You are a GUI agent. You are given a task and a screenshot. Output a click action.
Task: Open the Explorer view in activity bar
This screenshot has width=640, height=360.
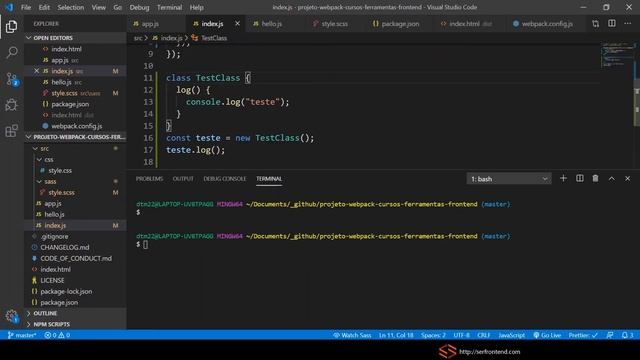11,27
